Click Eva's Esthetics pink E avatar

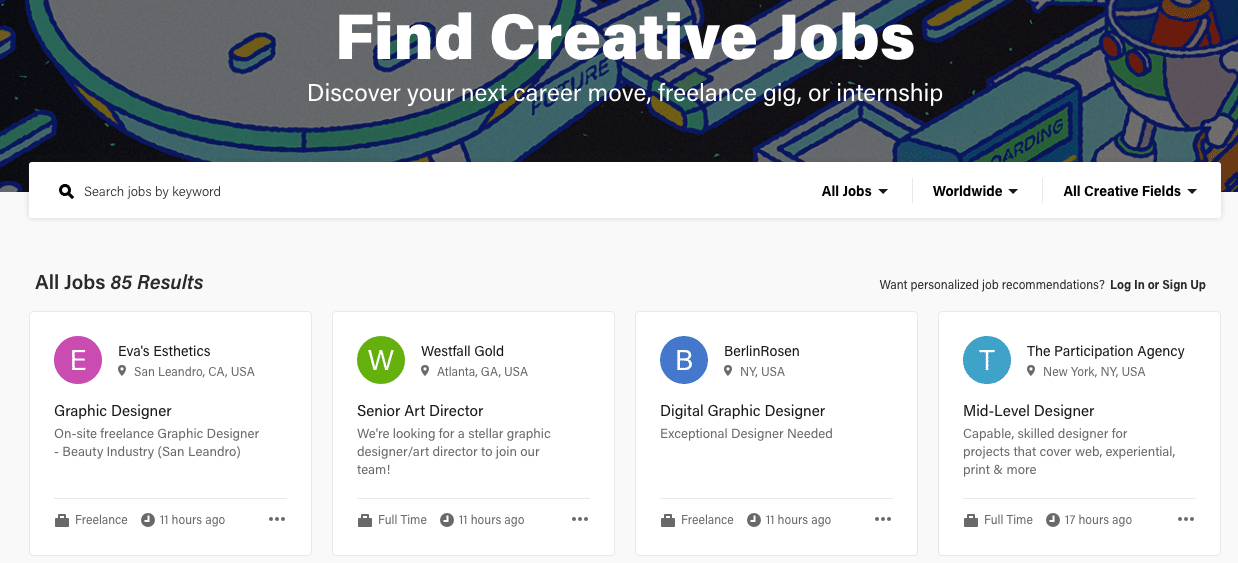tap(78, 360)
